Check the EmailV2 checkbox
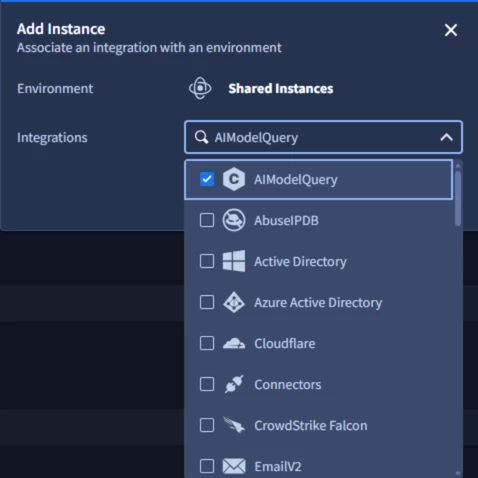Screen dimensions: 478x478 (207, 466)
